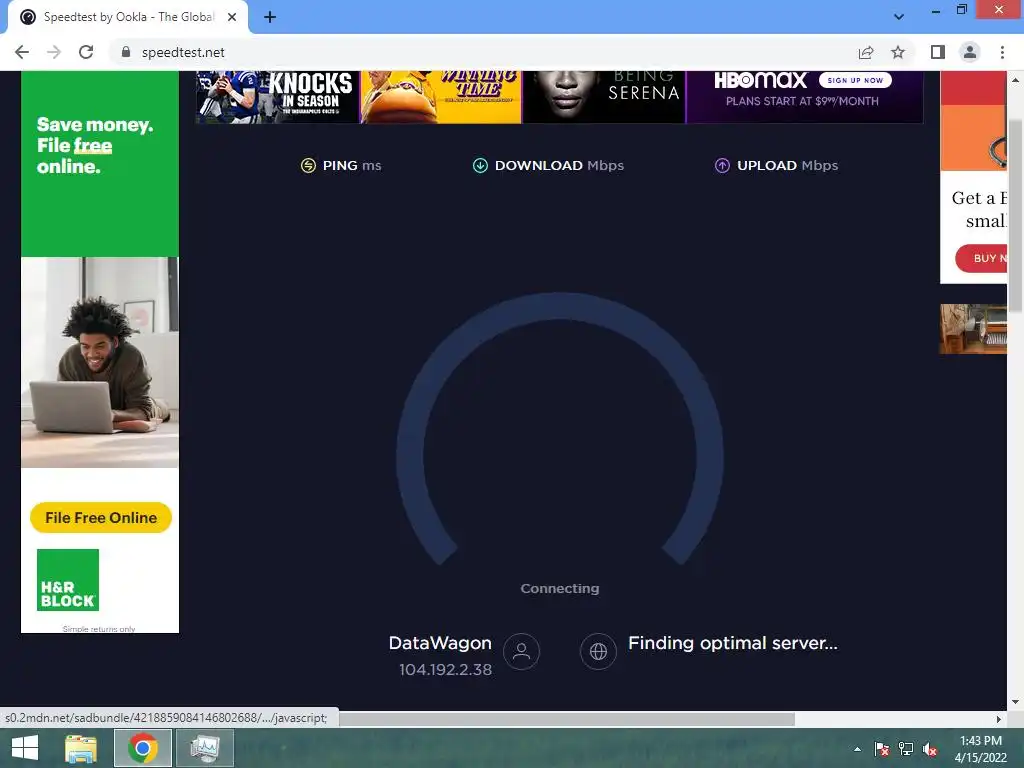Click the network status tray icon
This screenshot has width=1024, height=768.
(x=906, y=749)
